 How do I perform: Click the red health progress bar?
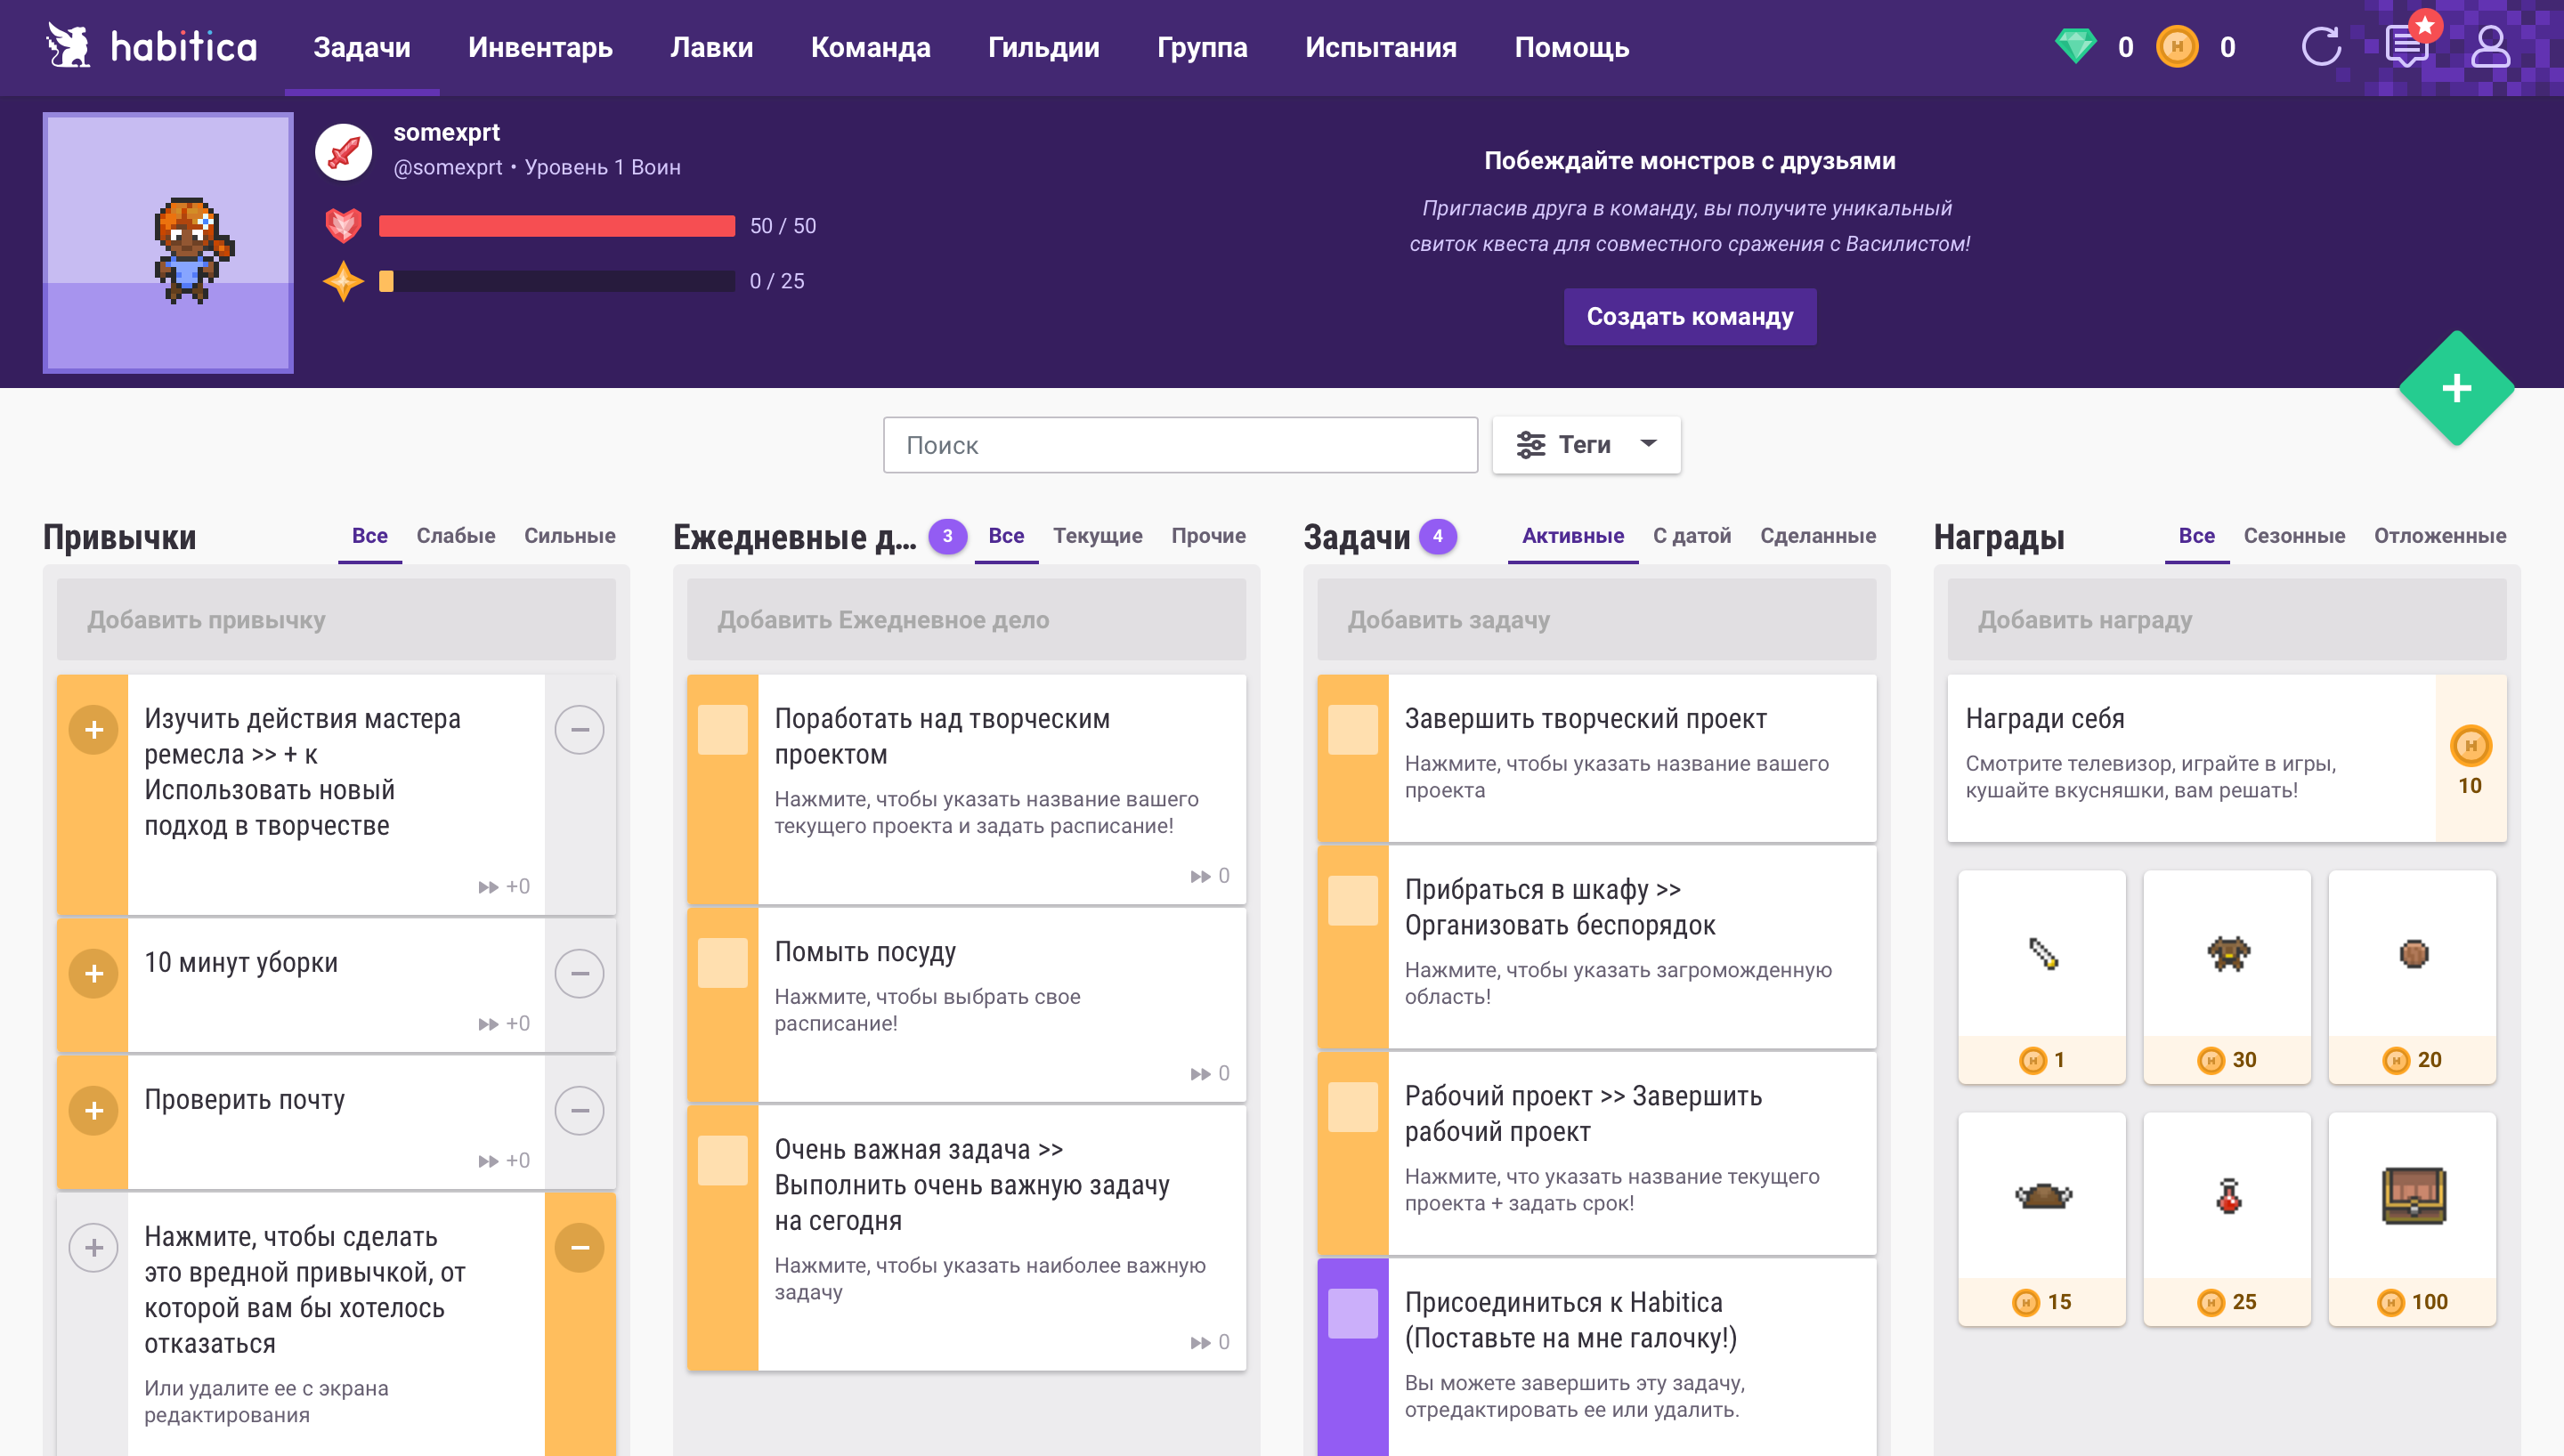click(x=557, y=226)
